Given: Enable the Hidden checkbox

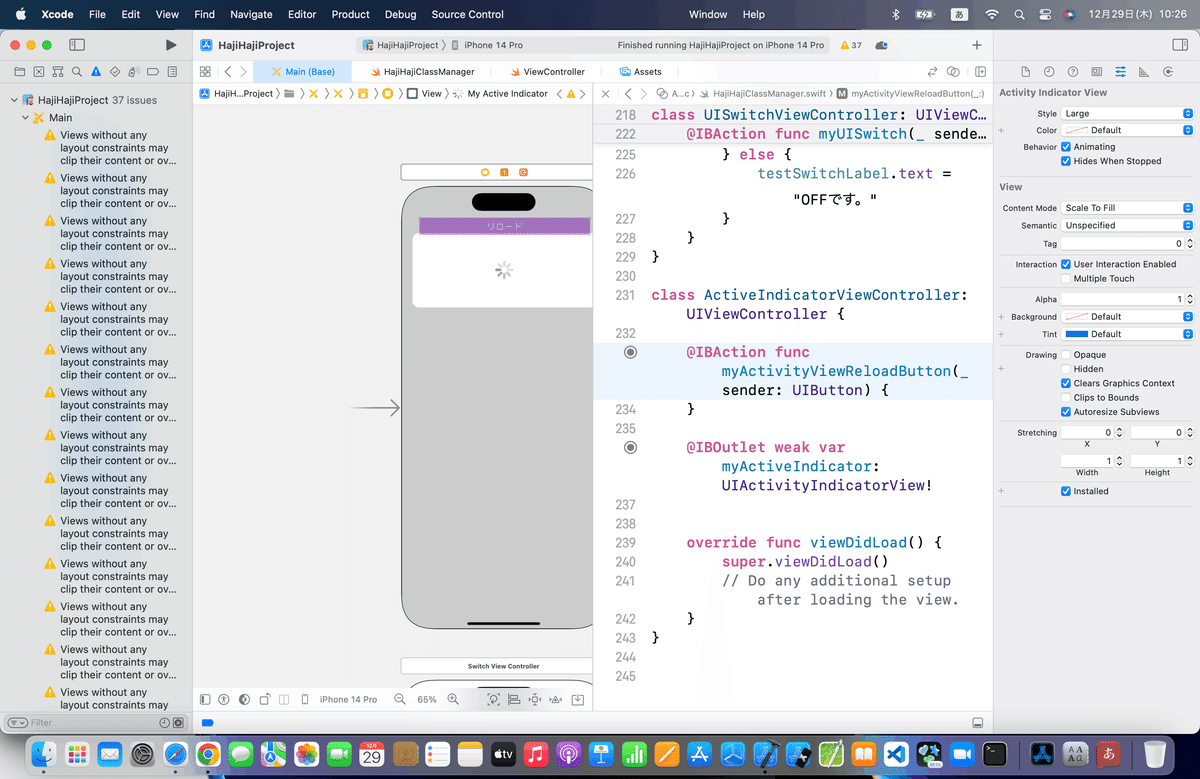Looking at the screenshot, I should click(x=1066, y=369).
